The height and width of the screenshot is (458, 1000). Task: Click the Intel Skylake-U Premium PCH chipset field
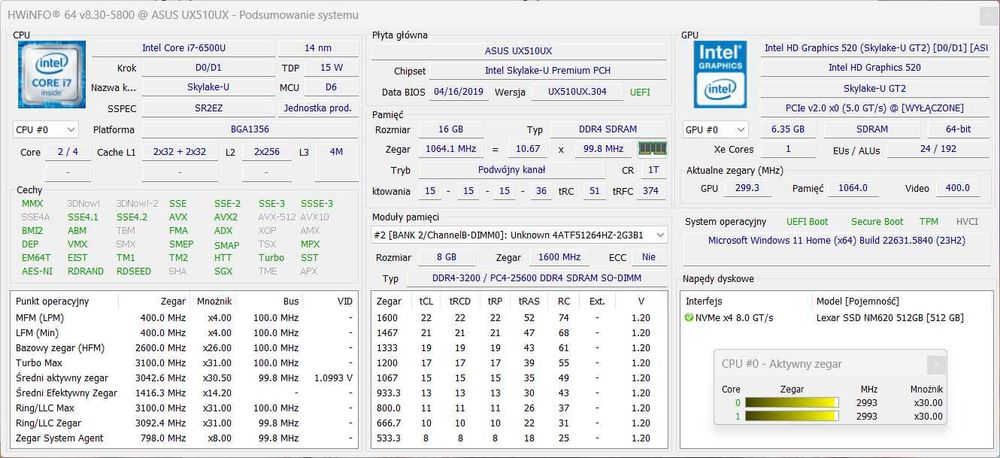coord(548,71)
